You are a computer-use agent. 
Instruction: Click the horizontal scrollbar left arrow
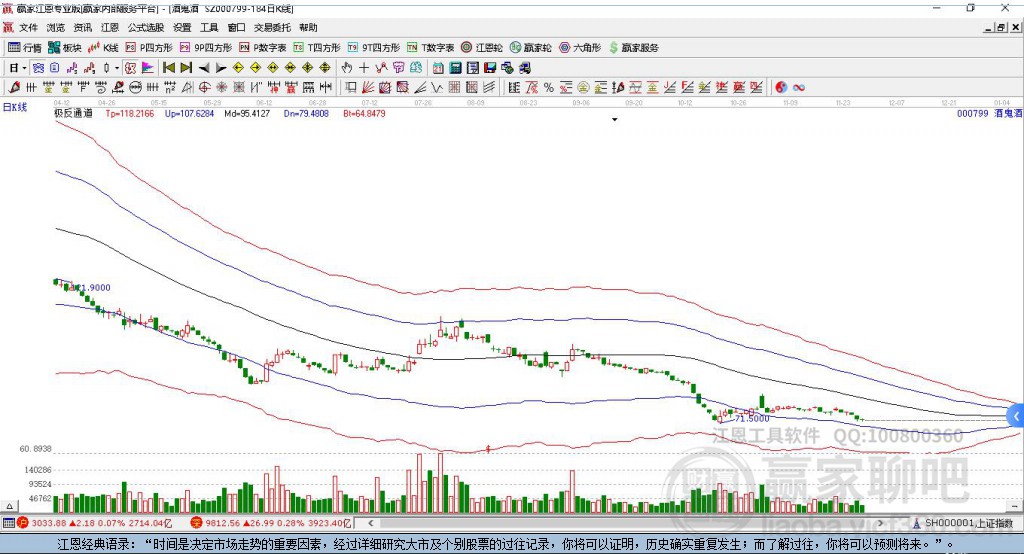point(370,523)
